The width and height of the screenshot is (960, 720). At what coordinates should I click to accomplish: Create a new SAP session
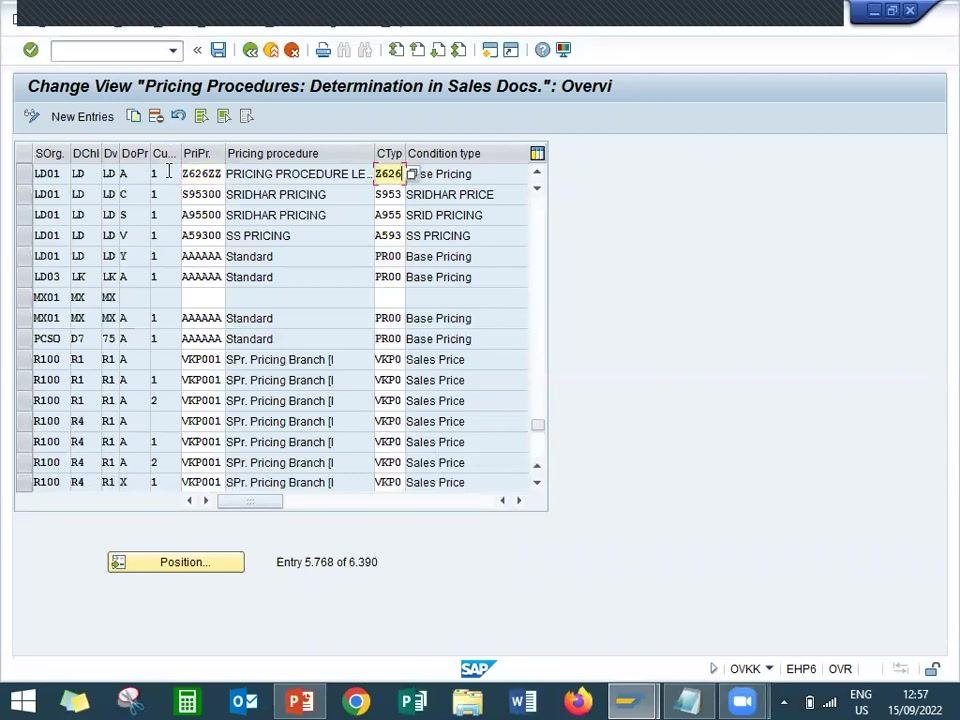[490, 50]
